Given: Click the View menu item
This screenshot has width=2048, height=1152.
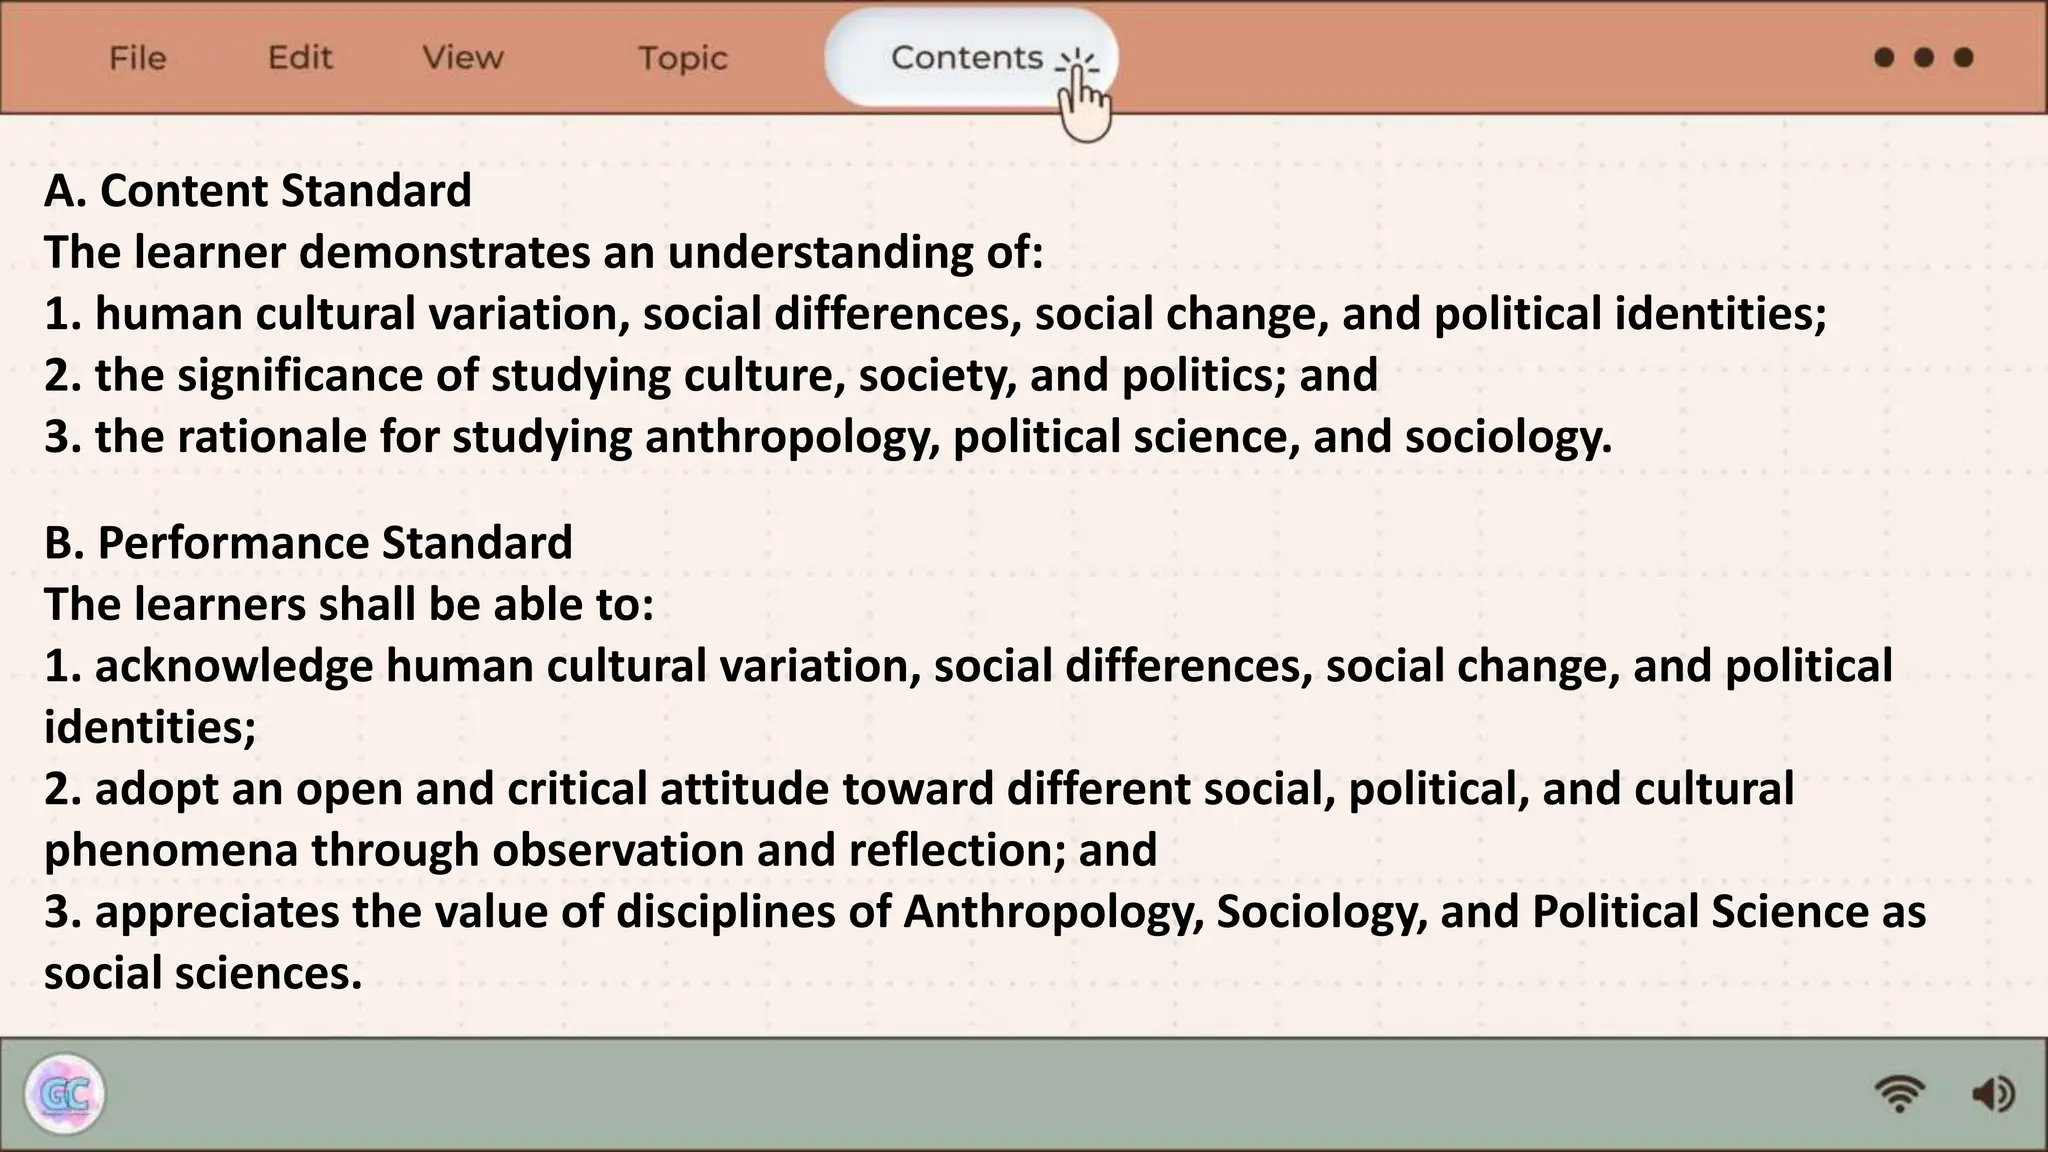Looking at the screenshot, I should point(462,58).
